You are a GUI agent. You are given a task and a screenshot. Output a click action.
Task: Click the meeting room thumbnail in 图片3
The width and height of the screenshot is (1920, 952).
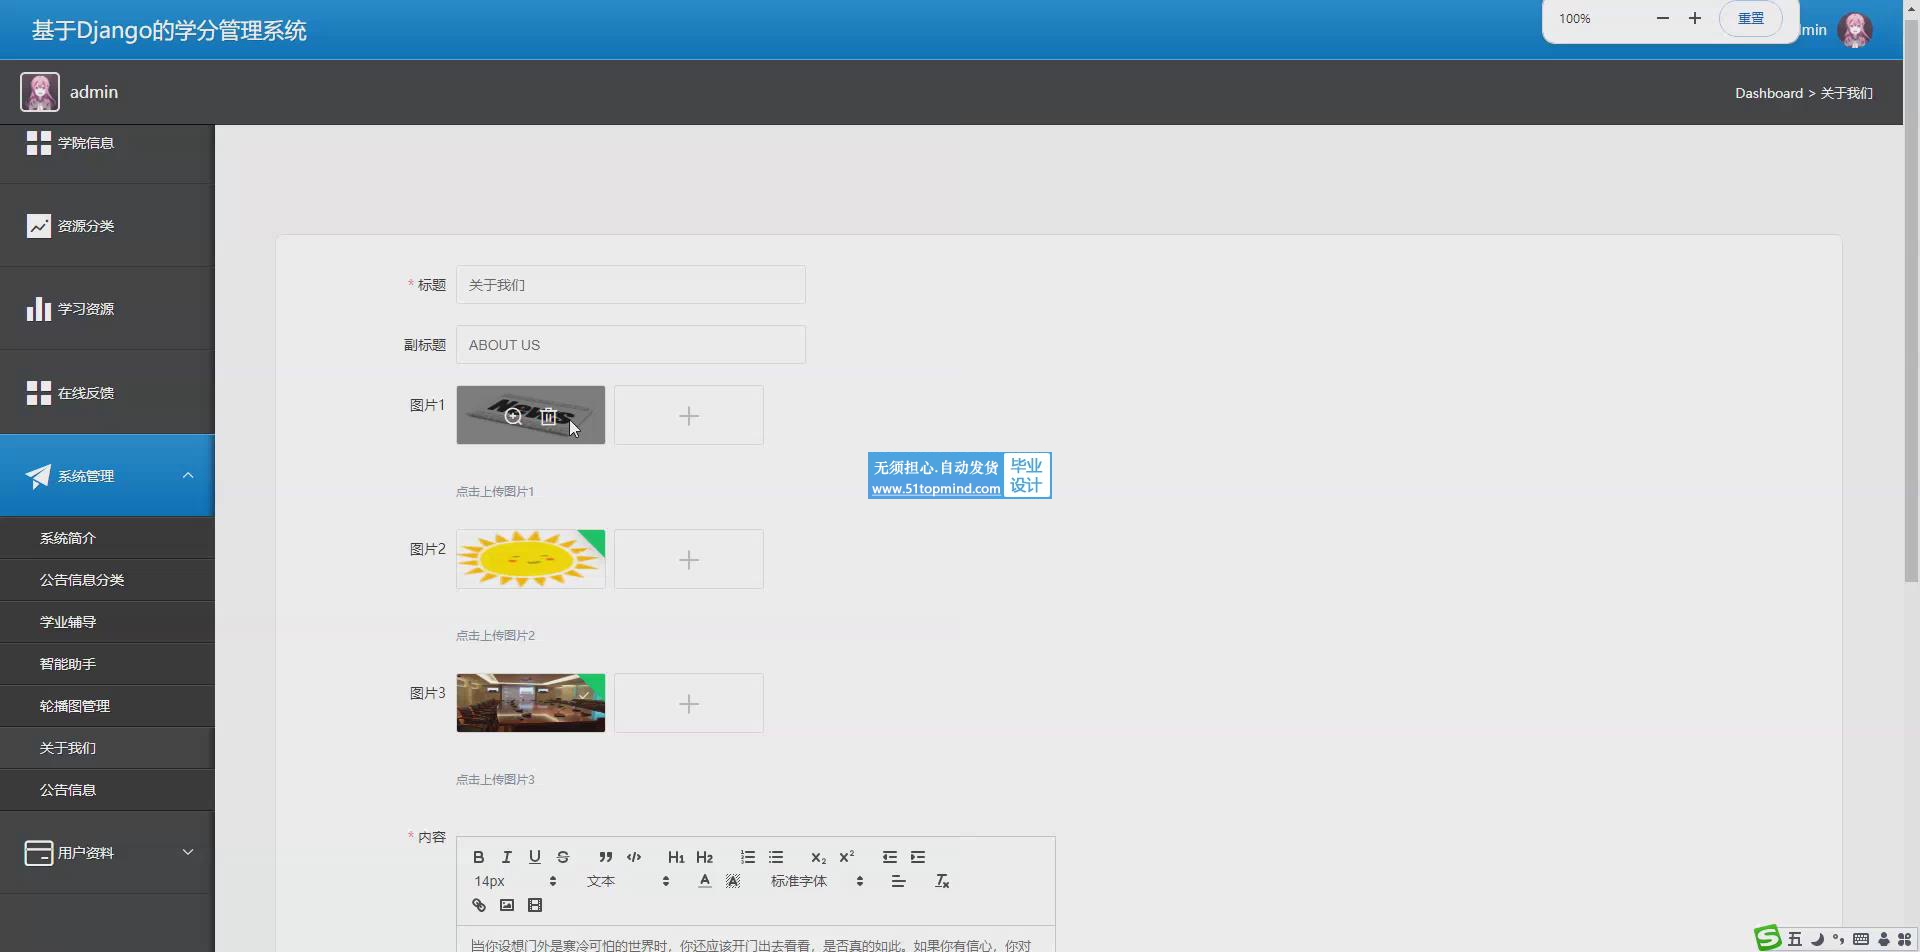click(531, 703)
